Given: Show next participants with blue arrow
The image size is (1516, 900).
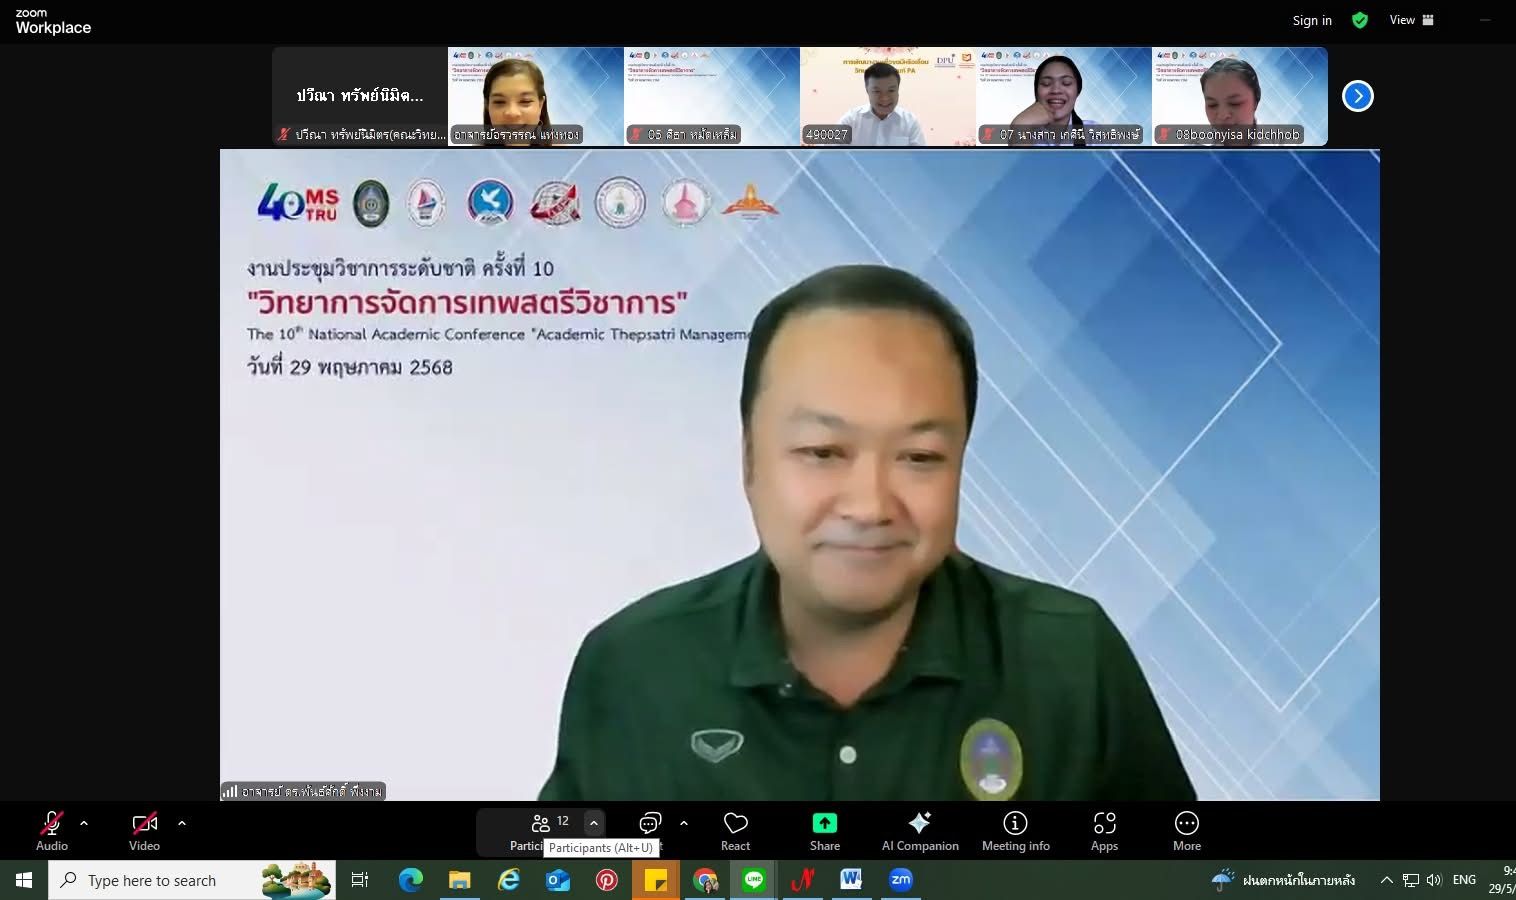Looking at the screenshot, I should tap(1357, 96).
